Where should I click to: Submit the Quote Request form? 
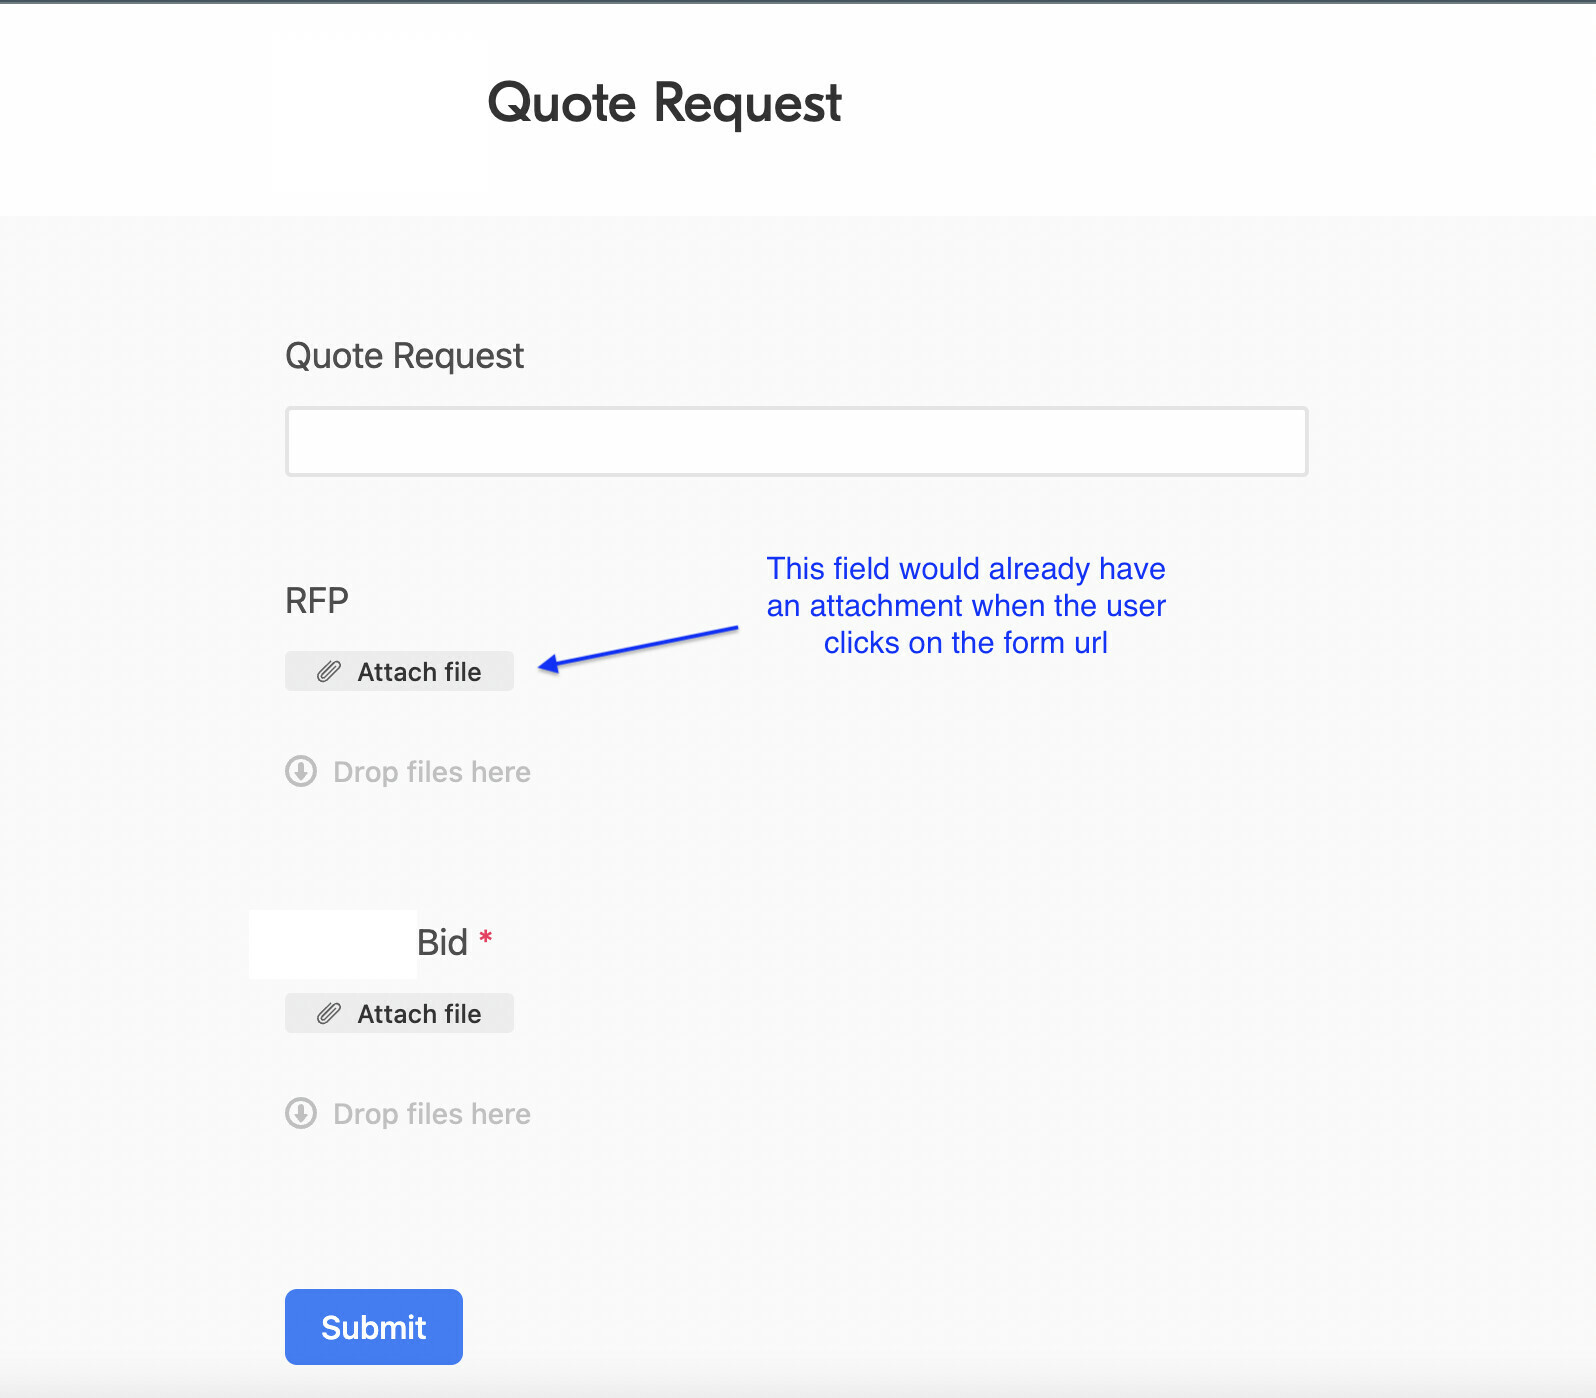pyautogui.click(x=374, y=1327)
